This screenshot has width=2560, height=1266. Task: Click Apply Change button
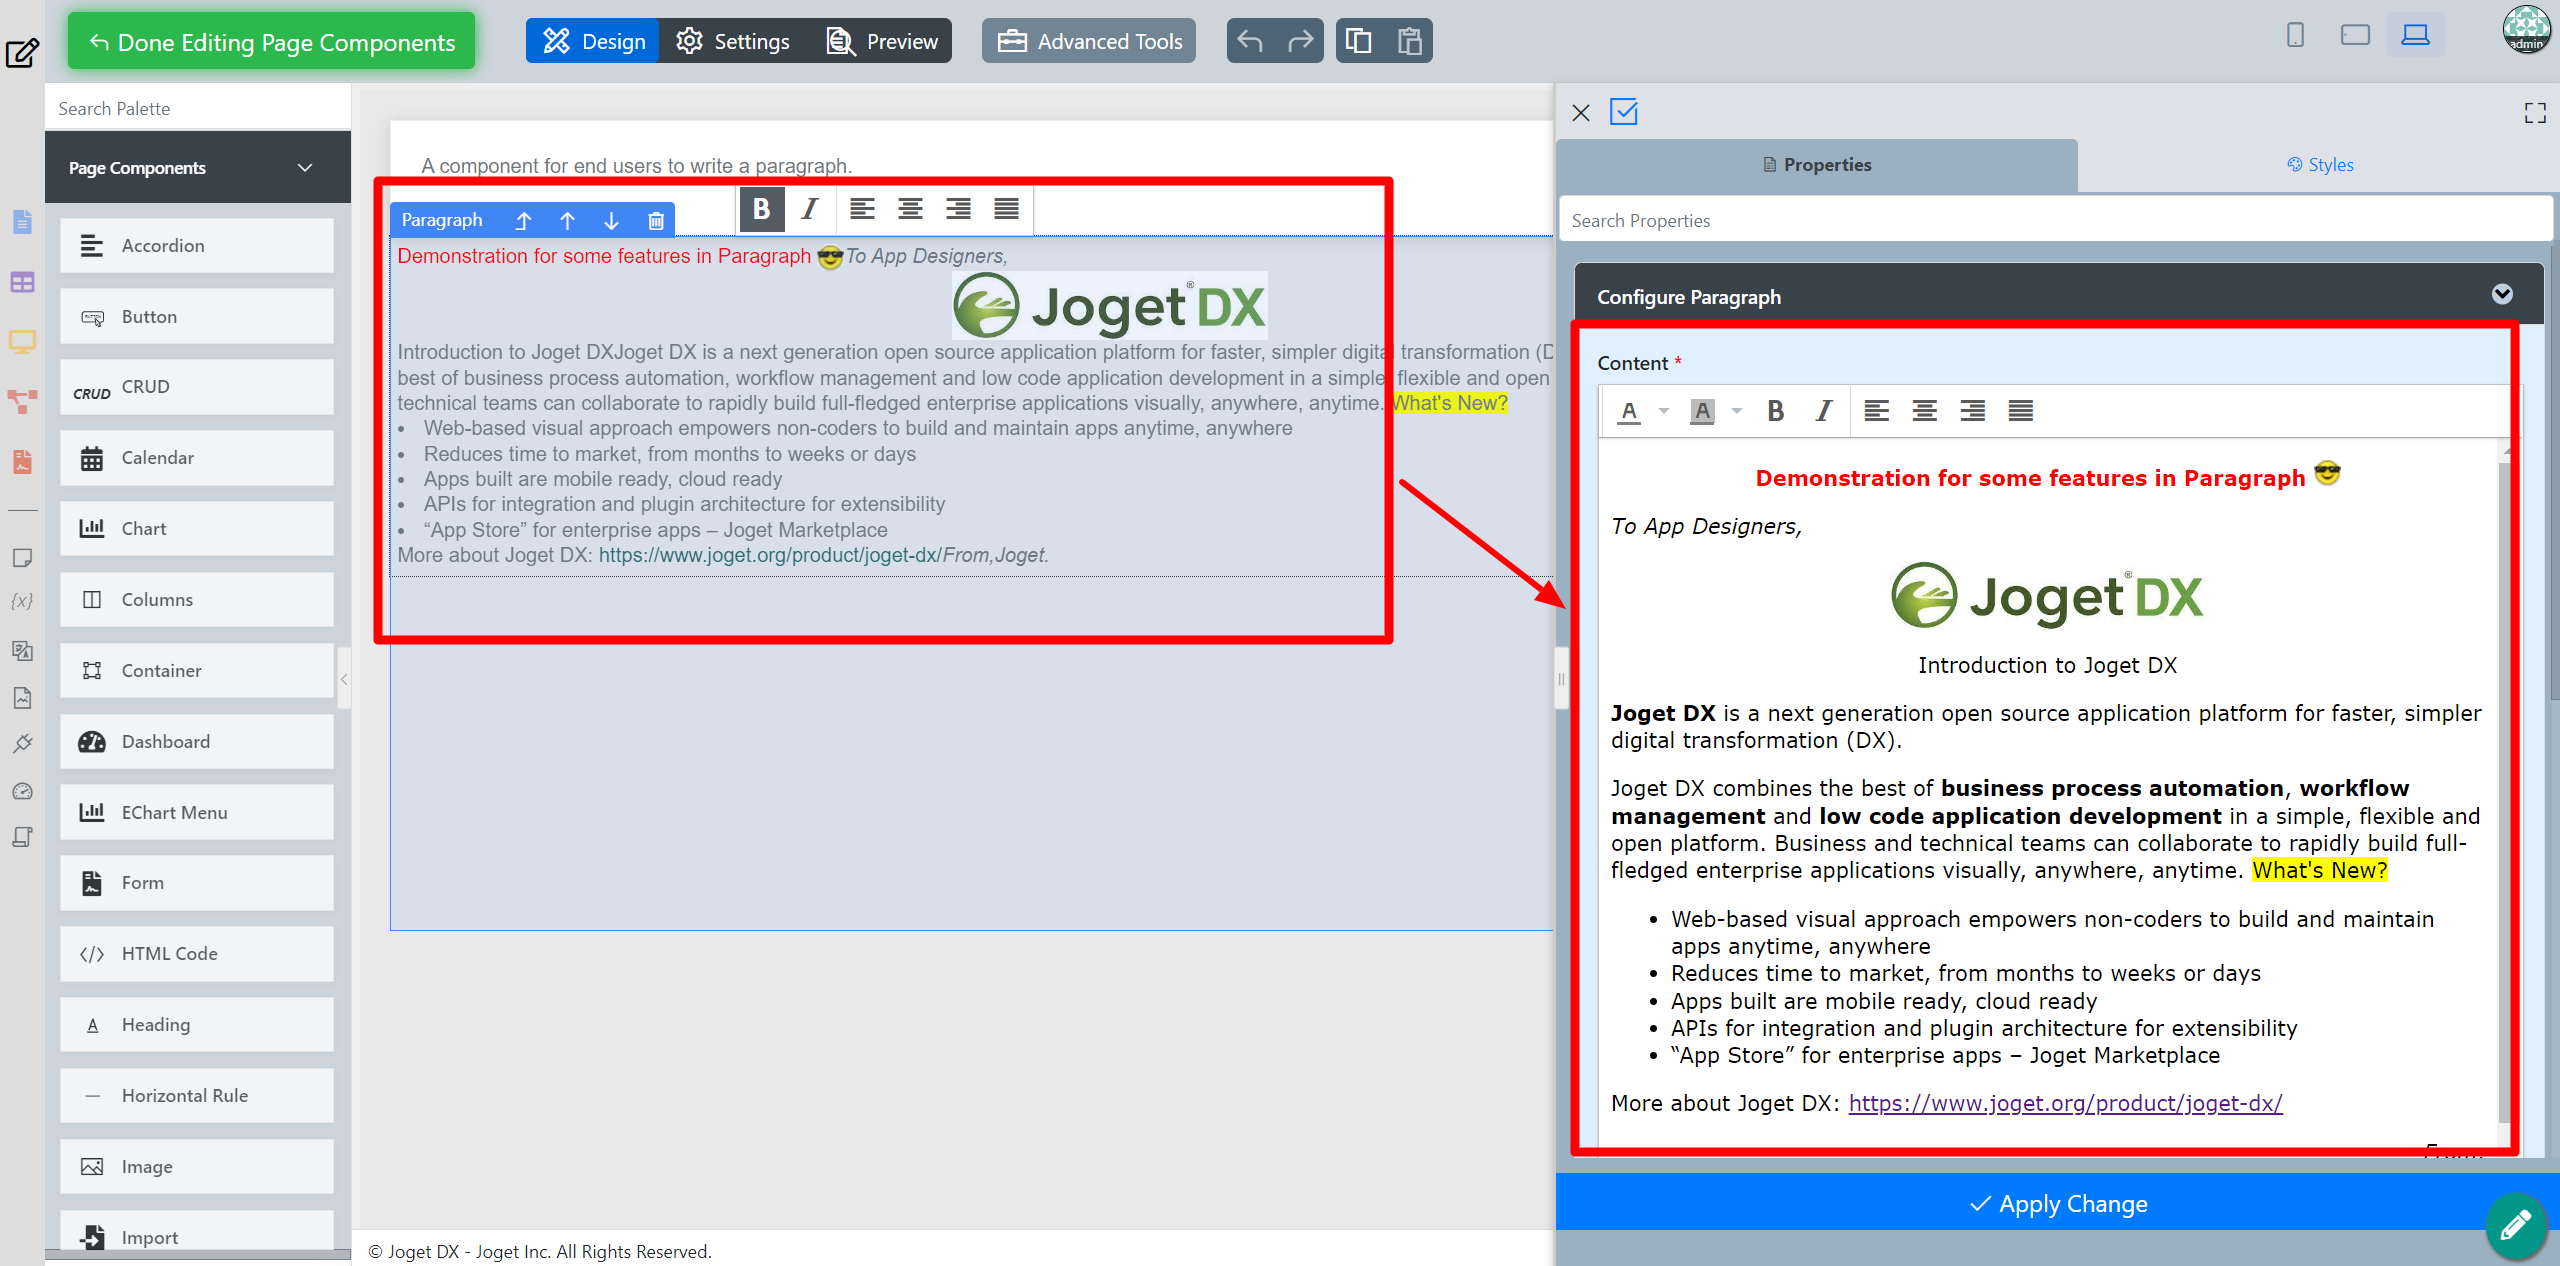(2058, 1204)
